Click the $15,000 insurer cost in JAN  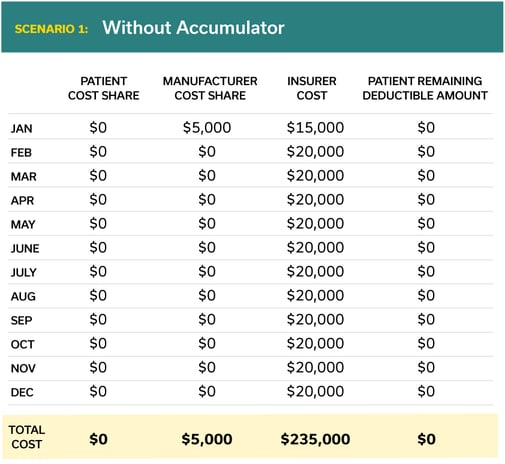pyautogui.click(x=315, y=127)
